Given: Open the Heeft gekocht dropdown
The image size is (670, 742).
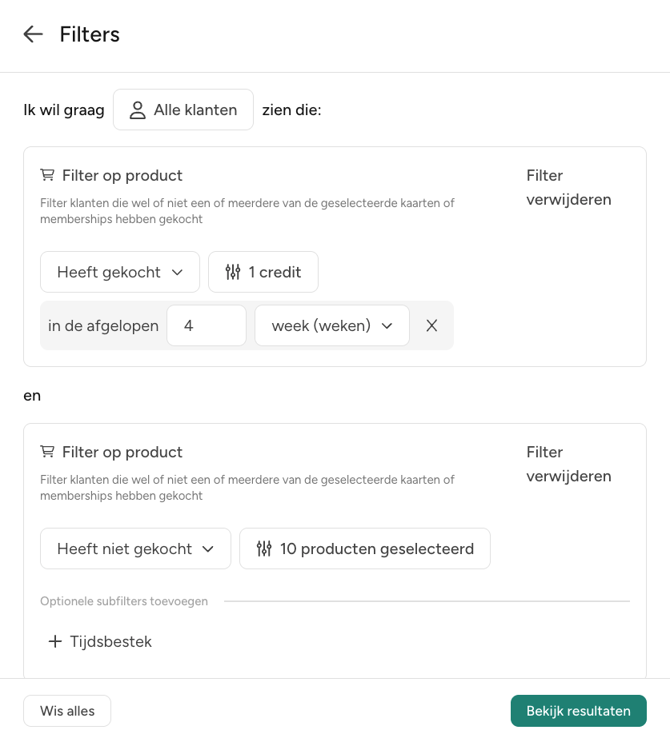Looking at the screenshot, I should pos(120,272).
